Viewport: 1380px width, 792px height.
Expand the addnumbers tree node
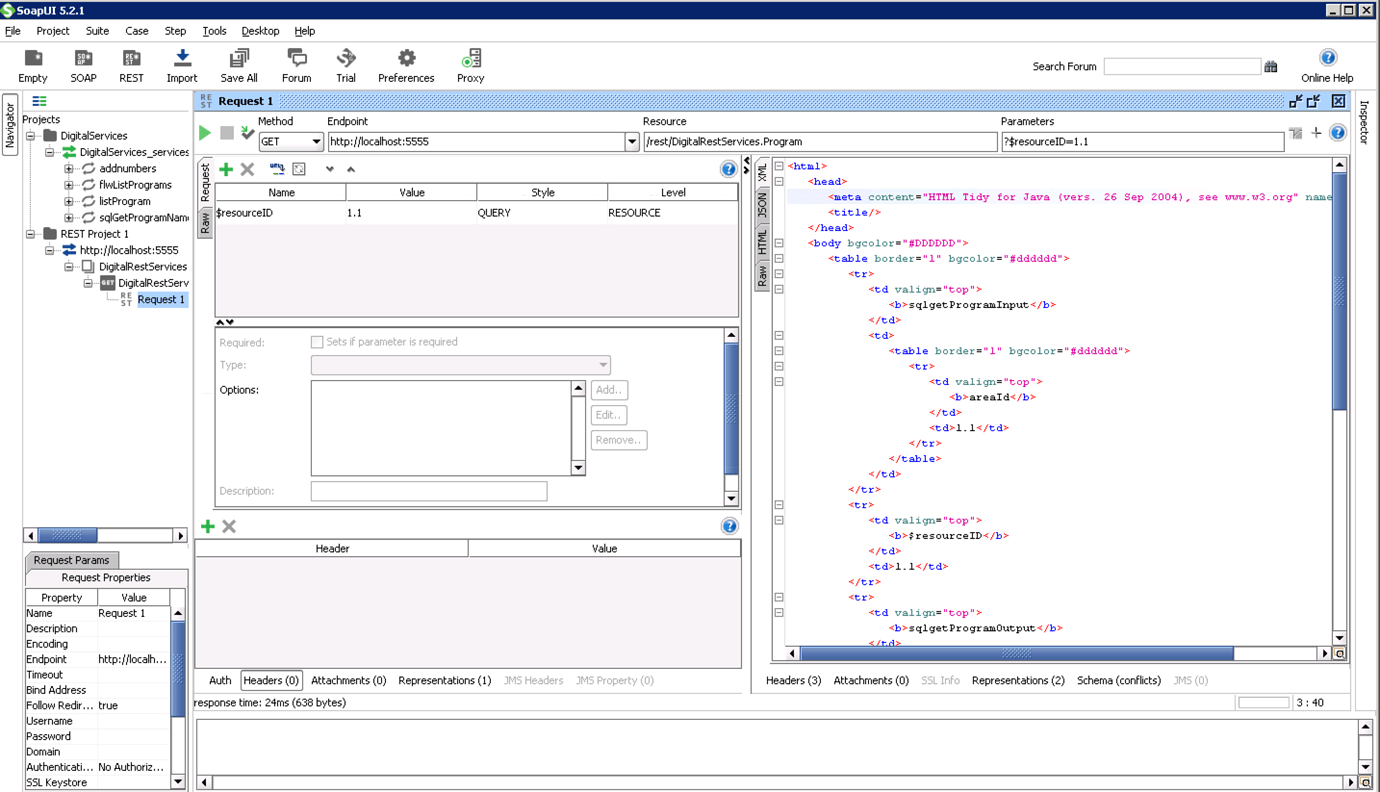[x=69, y=169]
